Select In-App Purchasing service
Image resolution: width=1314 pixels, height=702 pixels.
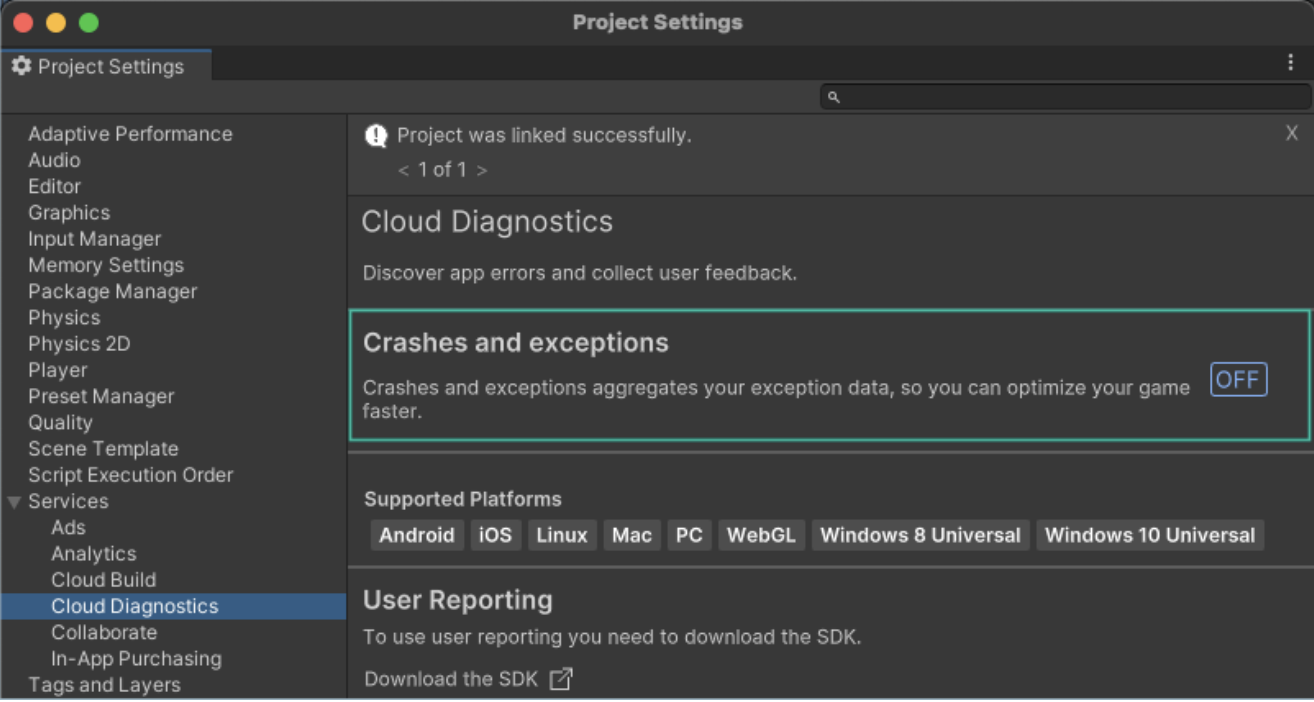tap(136, 659)
